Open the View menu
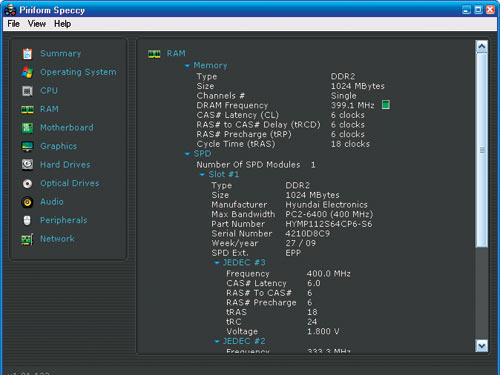The image size is (500, 375). pos(37,24)
